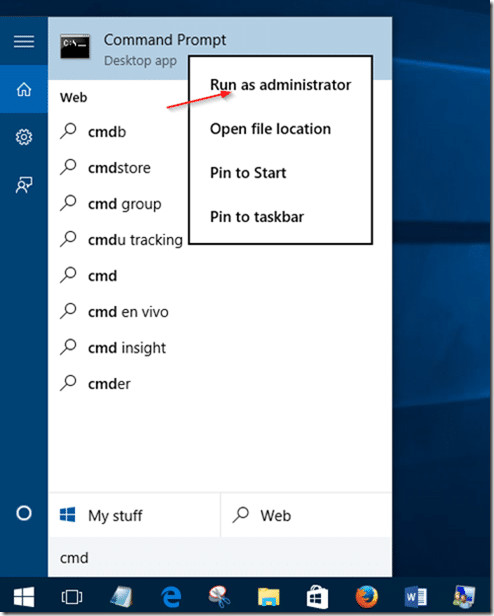Click the search box containing cmd

pyautogui.click(x=220, y=557)
